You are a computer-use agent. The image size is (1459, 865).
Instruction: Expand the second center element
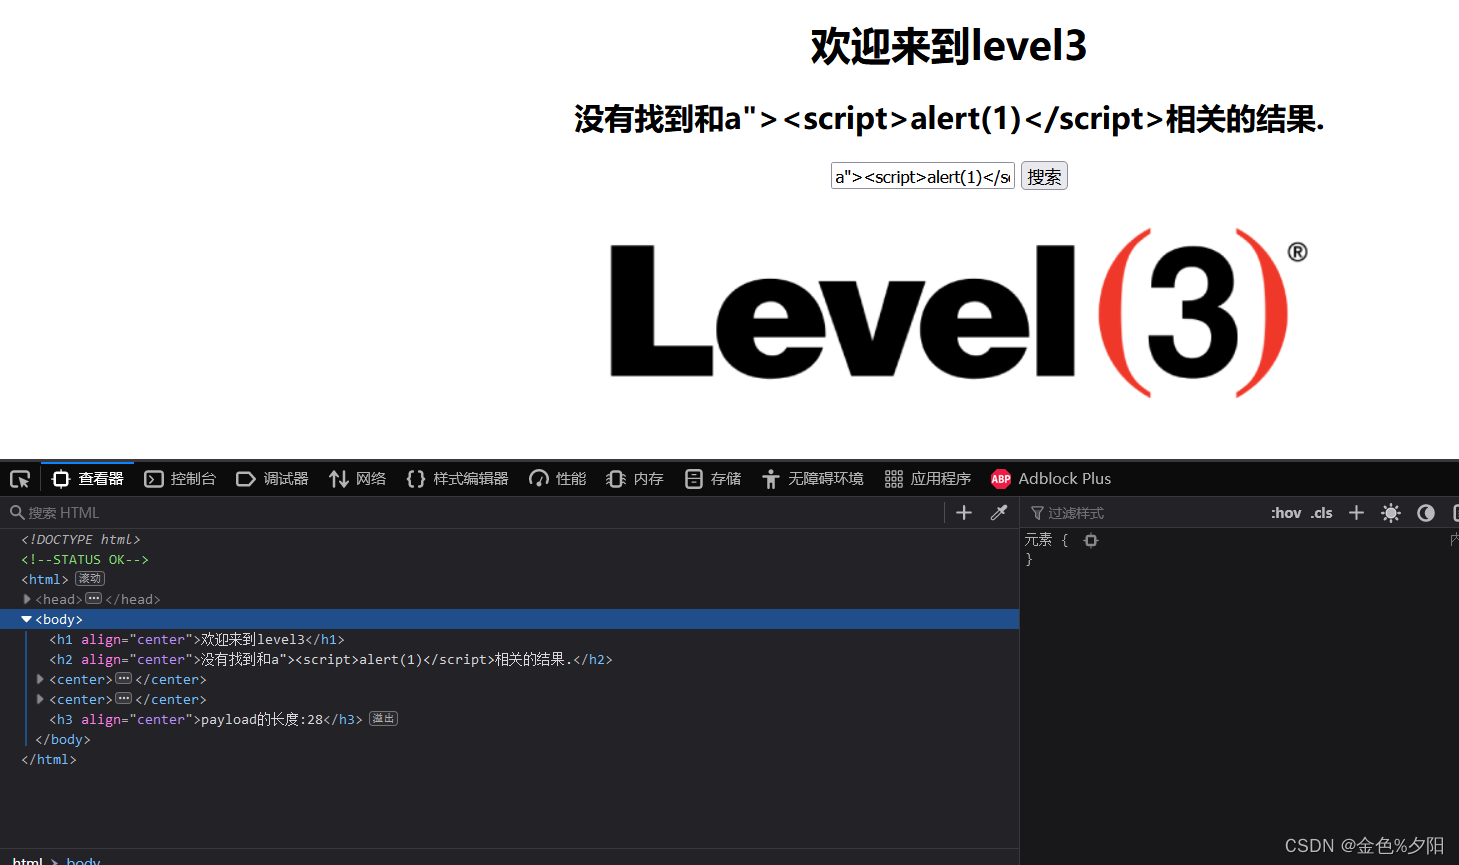pos(41,699)
